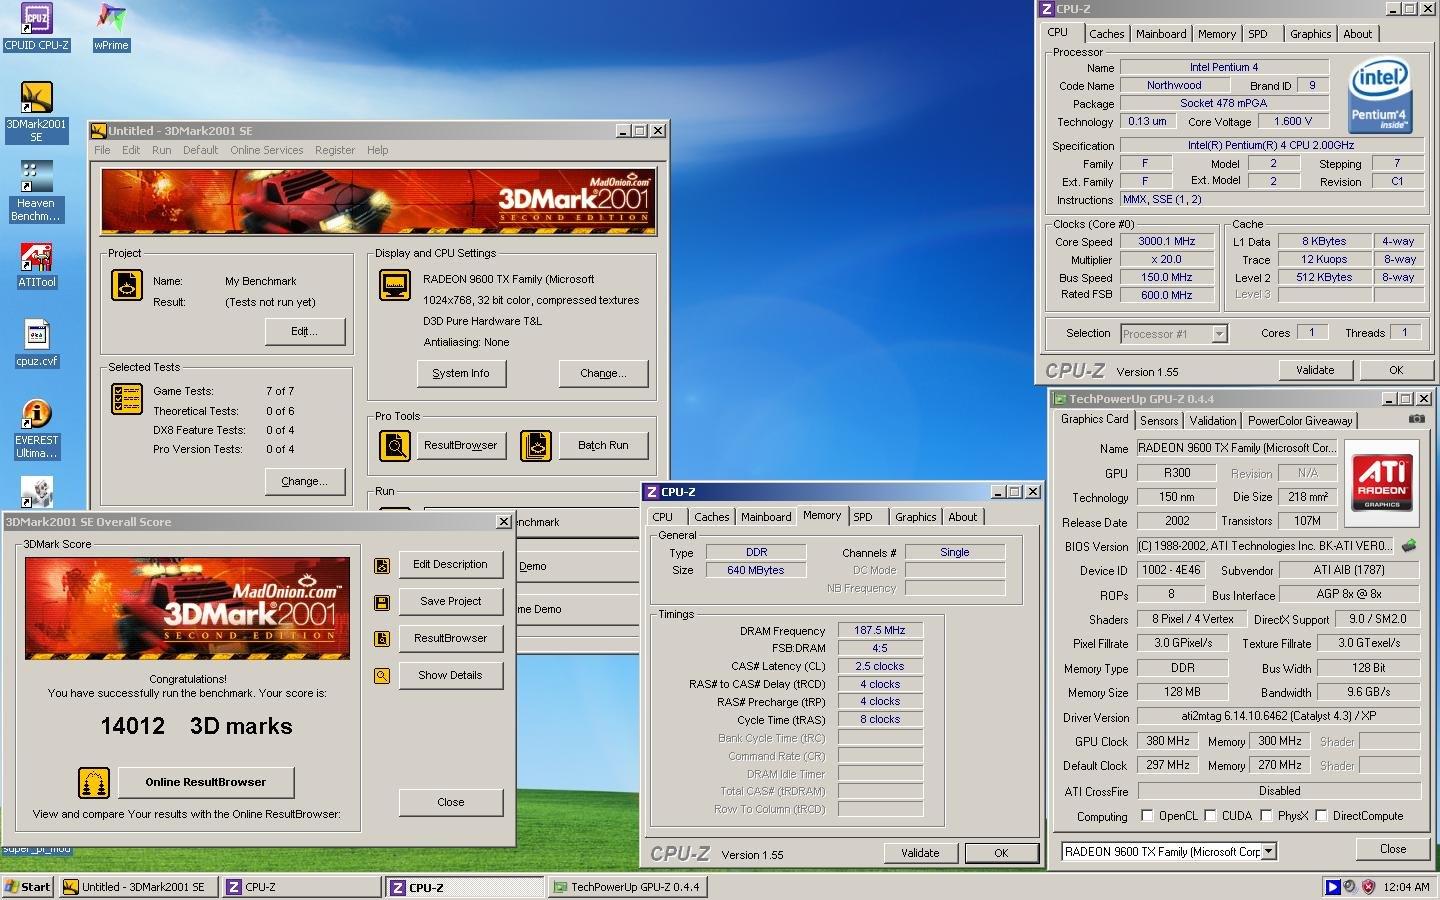This screenshot has height=900, width=1440.
Task: Click the Selected Tests checklist icon
Action: (x=127, y=399)
